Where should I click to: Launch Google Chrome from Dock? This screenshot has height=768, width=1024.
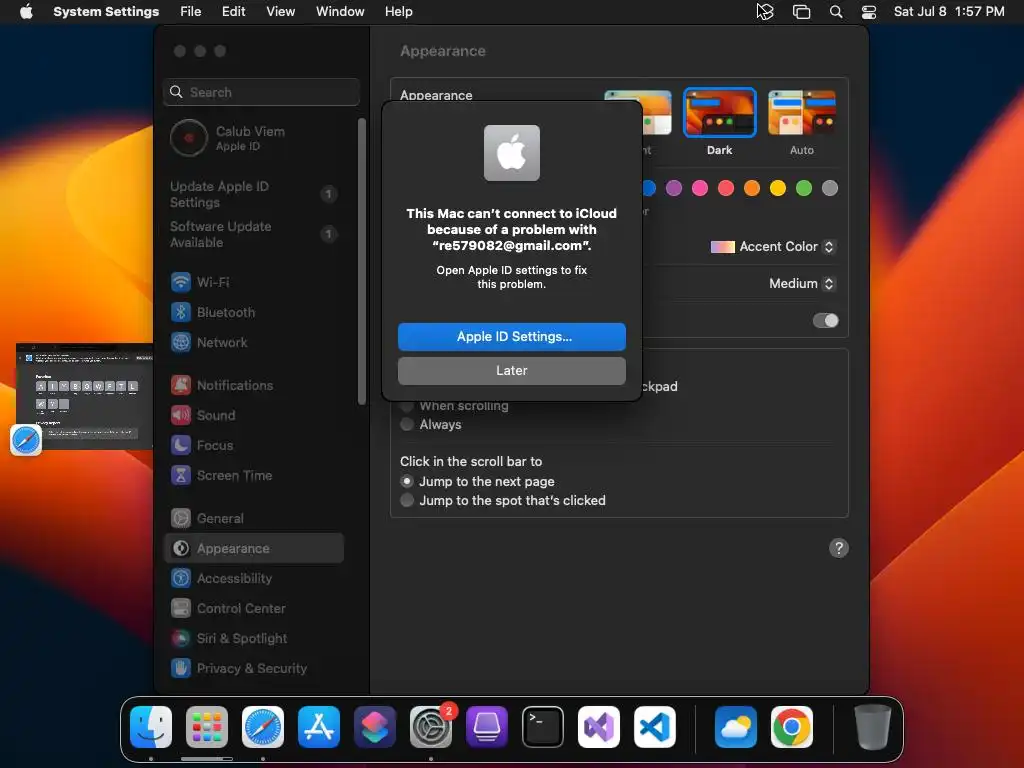coord(792,726)
